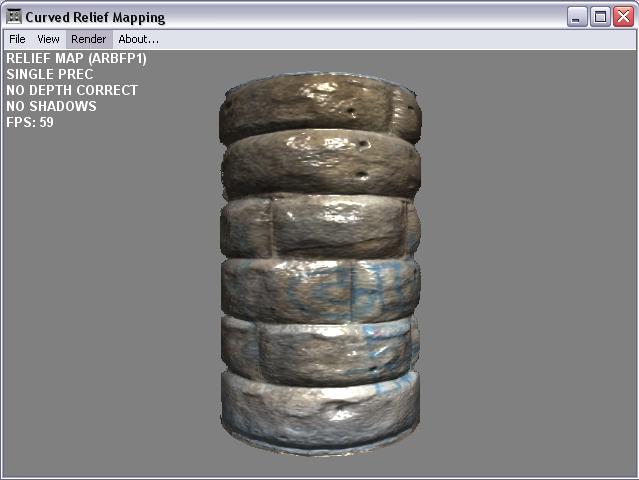639x480 pixels.
Task: Click the 'NO DEPTH CORRECT' overlay text
Action: coord(72,90)
